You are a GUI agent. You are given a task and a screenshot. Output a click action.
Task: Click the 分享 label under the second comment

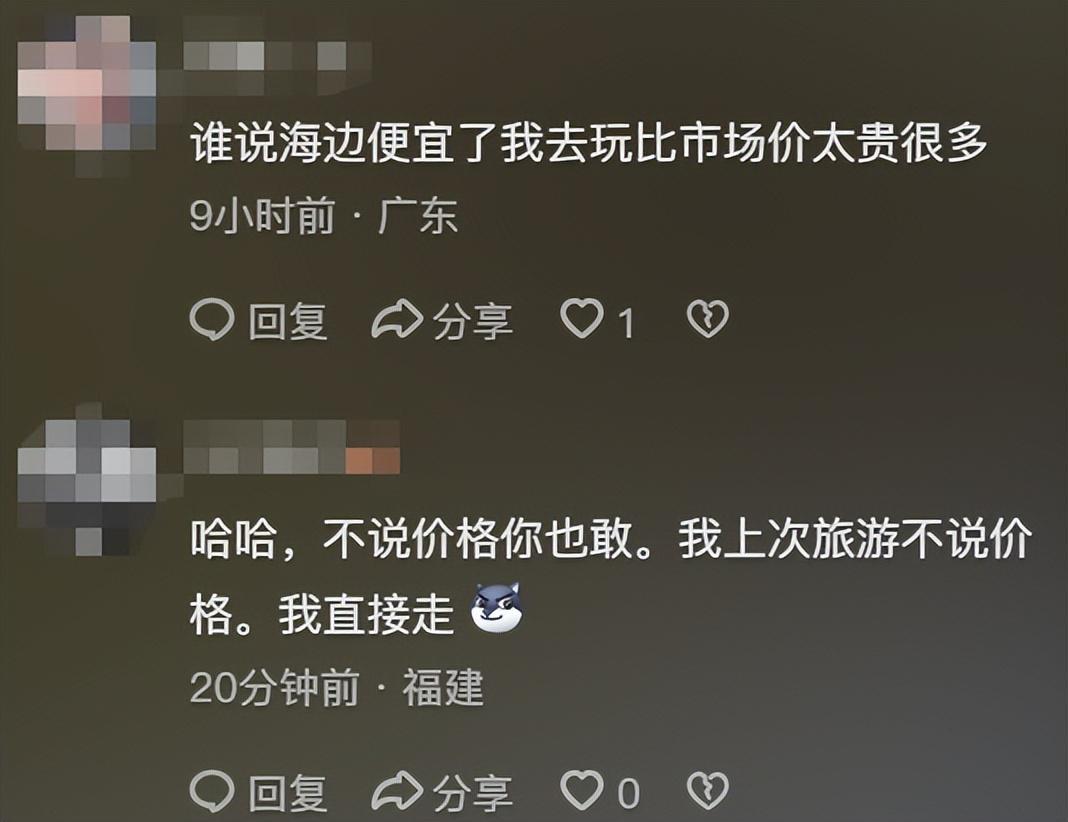coord(473,793)
